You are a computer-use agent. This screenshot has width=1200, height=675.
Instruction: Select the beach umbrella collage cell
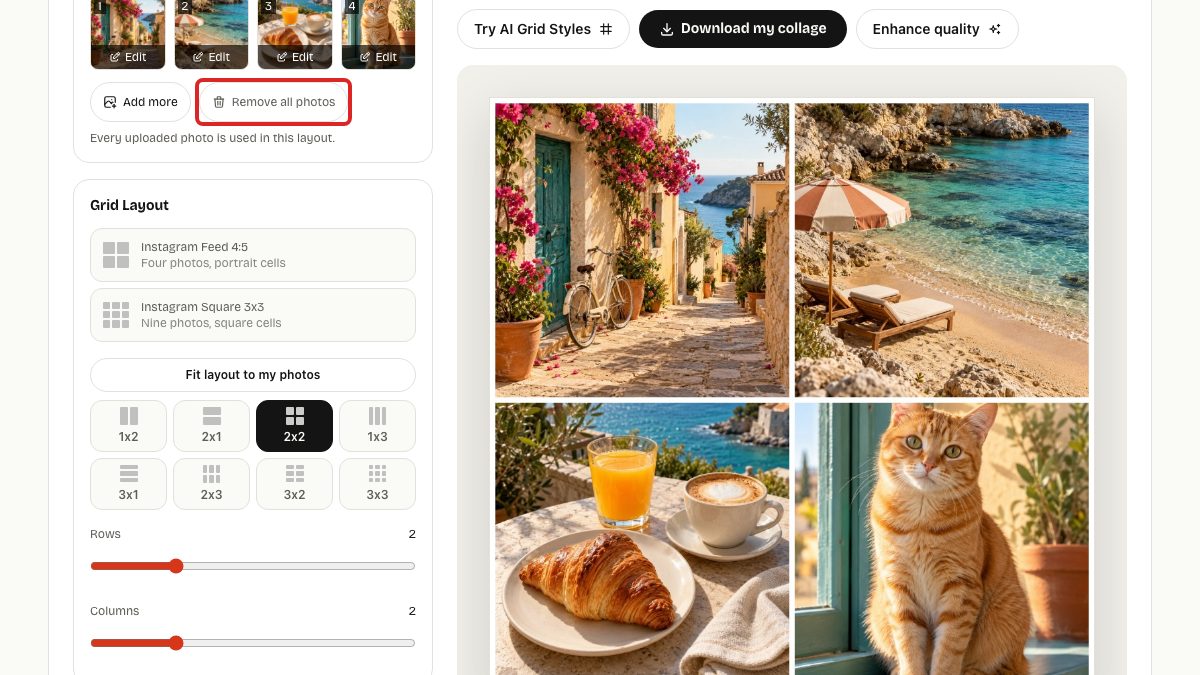[x=942, y=250]
